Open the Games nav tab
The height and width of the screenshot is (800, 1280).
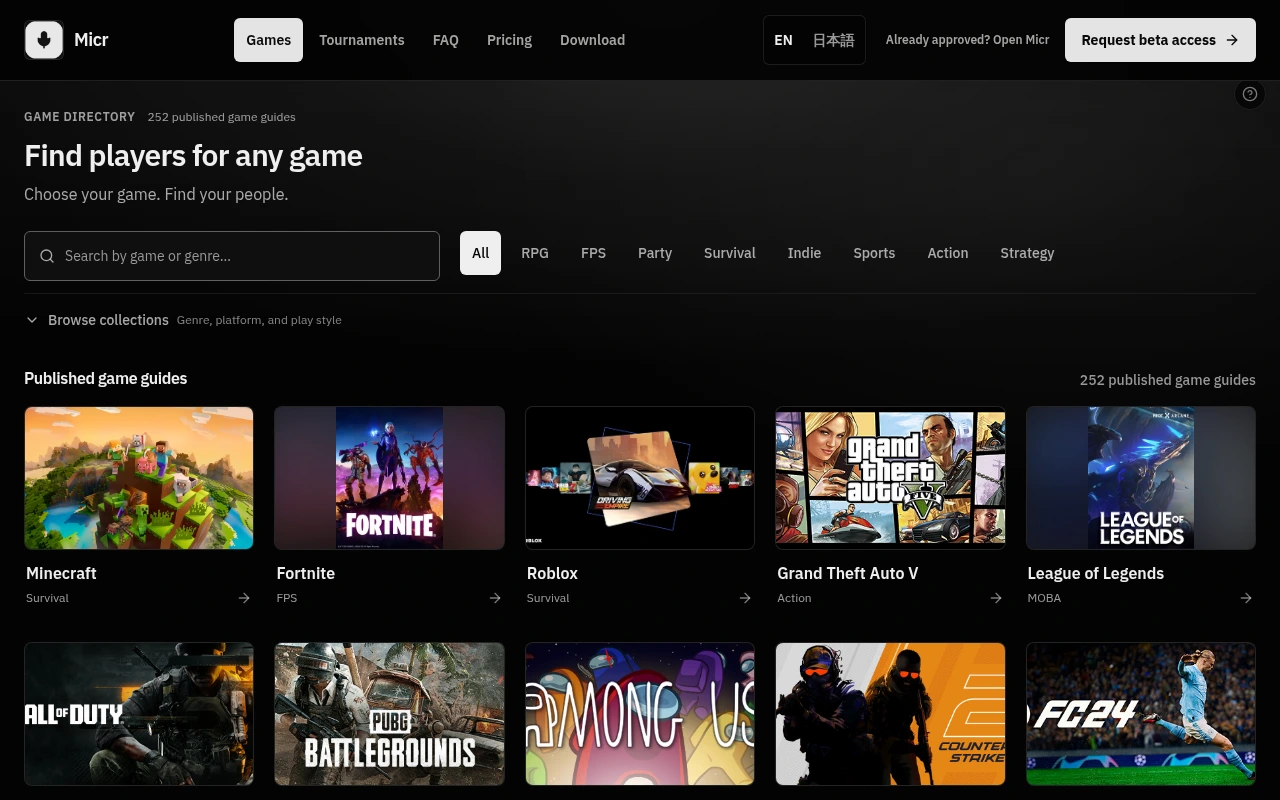(x=269, y=40)
